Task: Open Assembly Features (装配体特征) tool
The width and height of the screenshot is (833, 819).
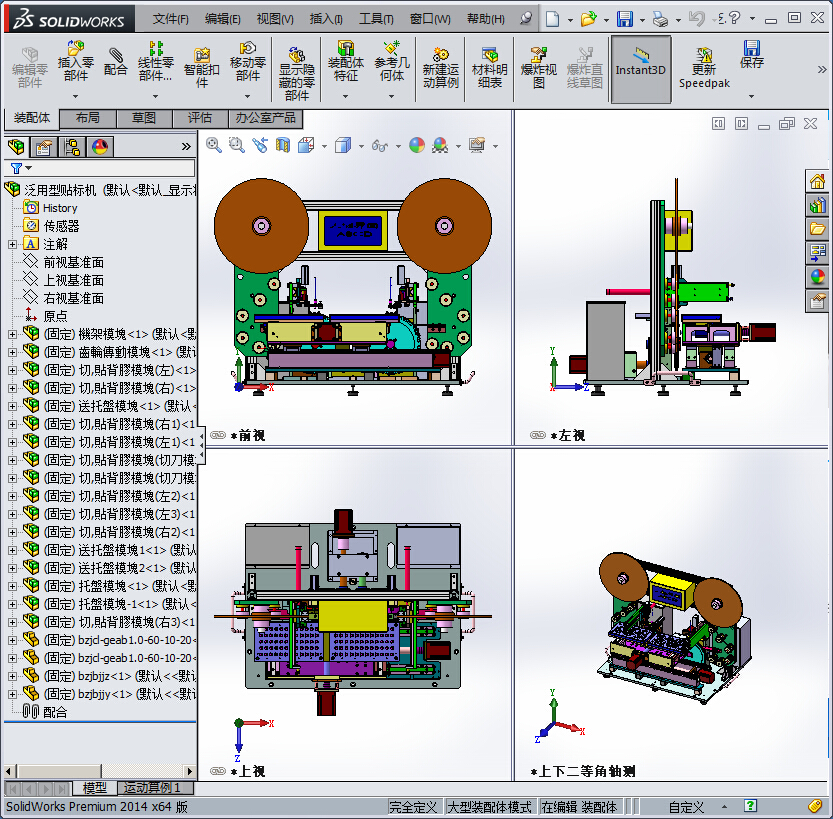Action: (346, 61)
